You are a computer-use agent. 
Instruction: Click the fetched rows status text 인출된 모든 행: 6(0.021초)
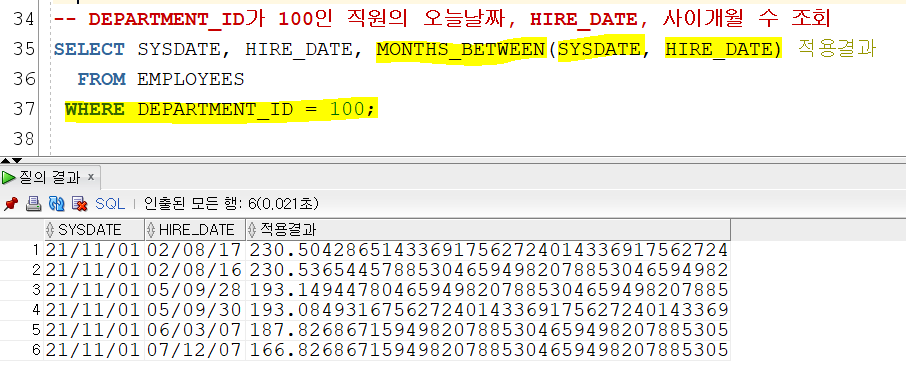(231, 203)
